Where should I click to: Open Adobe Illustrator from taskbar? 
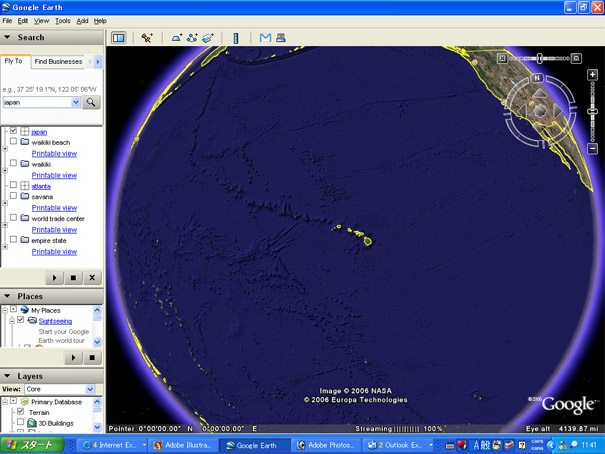click(x=184, y=445)
